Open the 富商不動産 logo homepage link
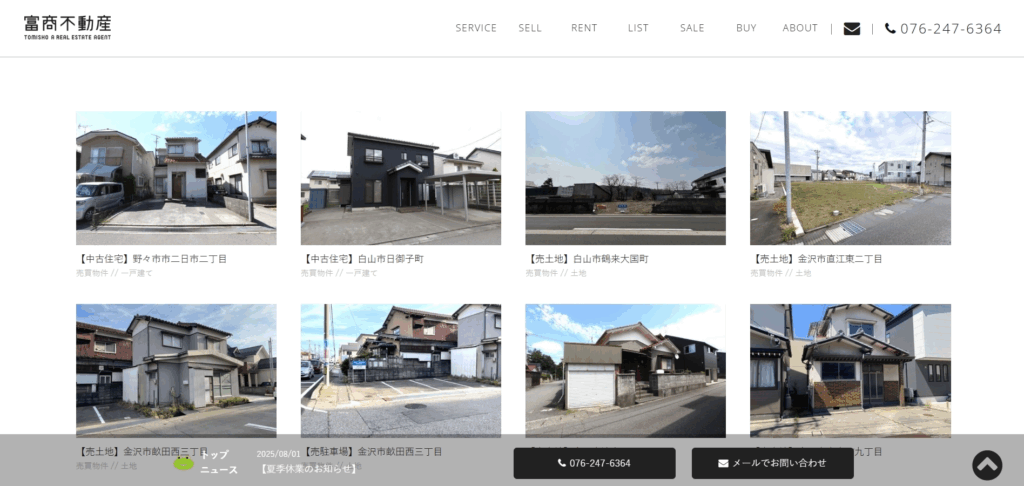Viewport: 1024px width, 486px height. (68, 27)
